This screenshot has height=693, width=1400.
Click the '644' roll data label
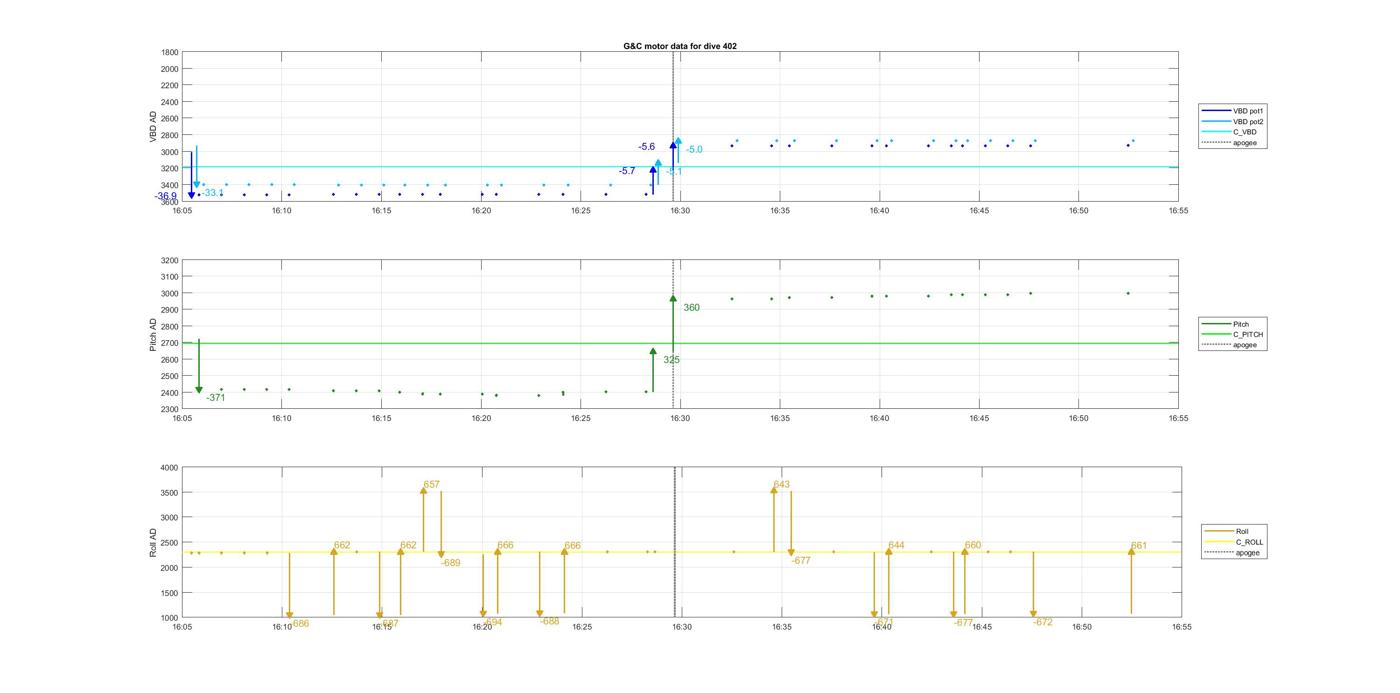click(896, 545)
